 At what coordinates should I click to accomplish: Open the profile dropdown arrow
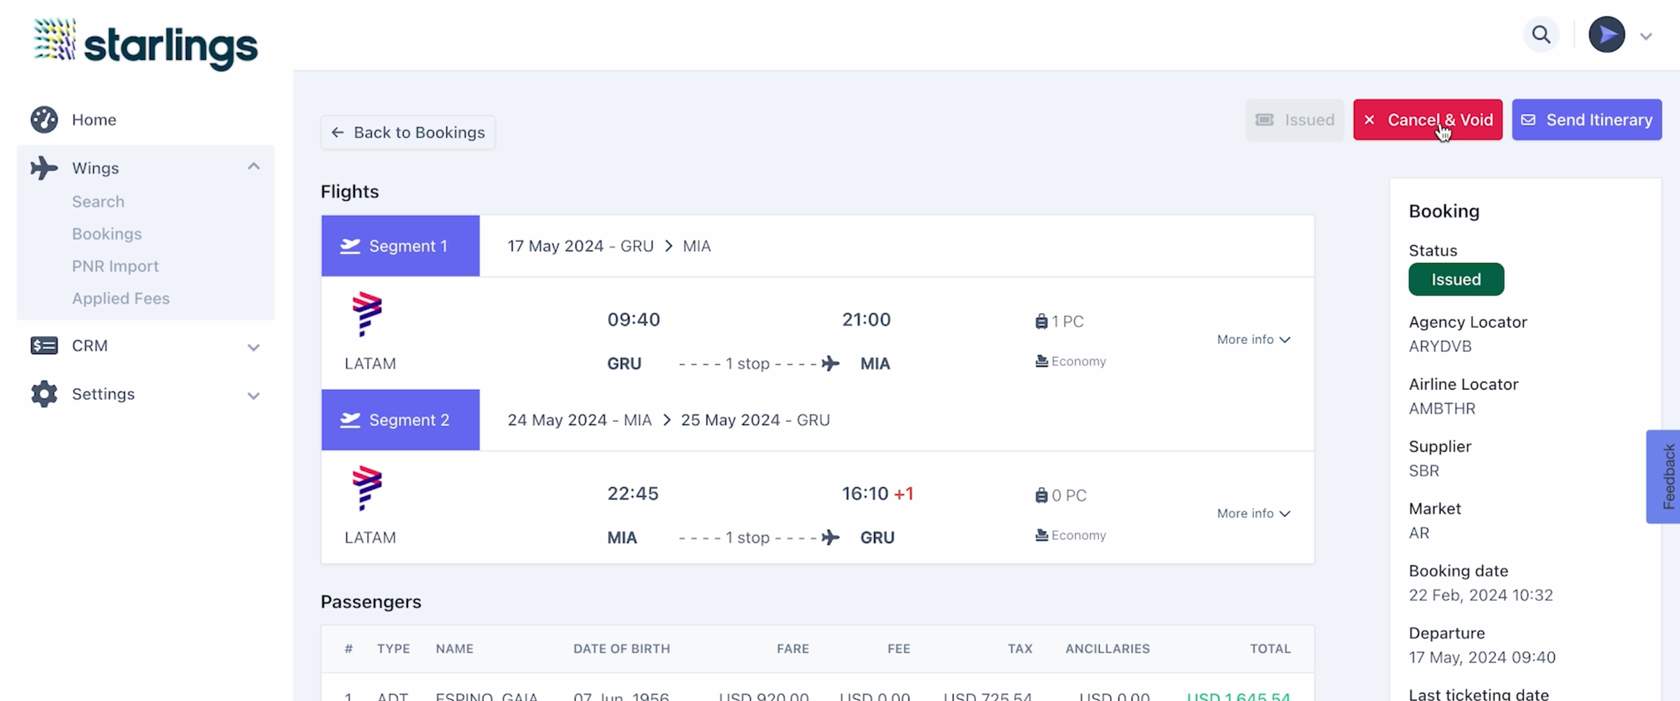(x=1646, y=36)
